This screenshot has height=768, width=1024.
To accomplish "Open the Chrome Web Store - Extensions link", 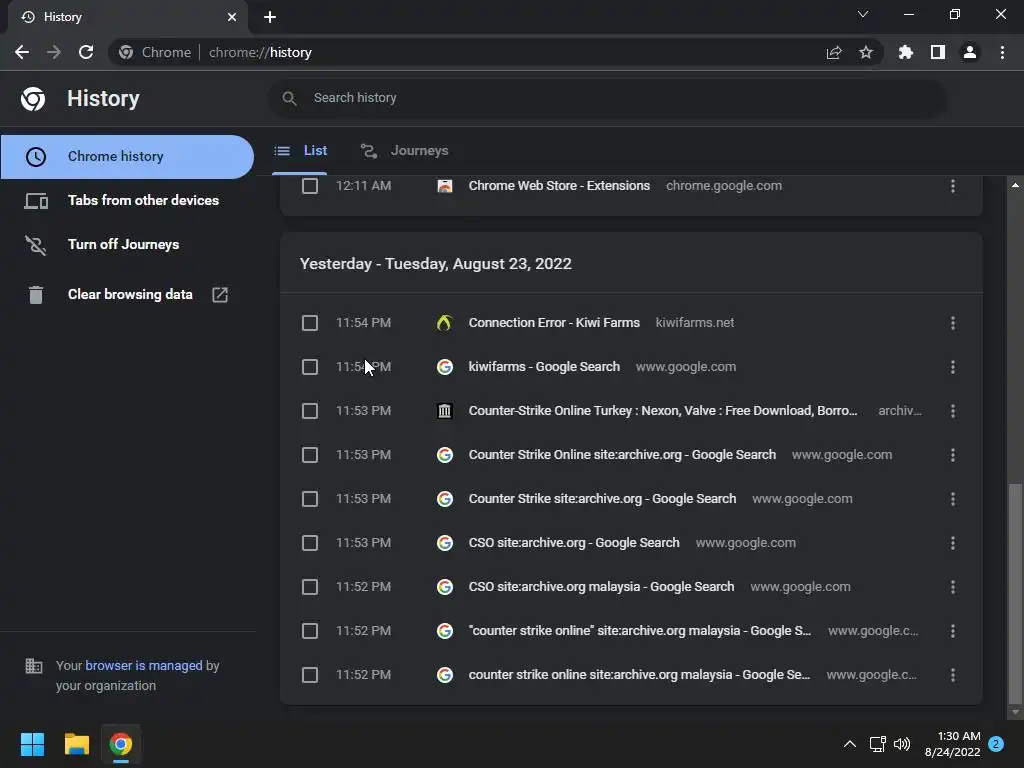I will click(x=559, y=186).
